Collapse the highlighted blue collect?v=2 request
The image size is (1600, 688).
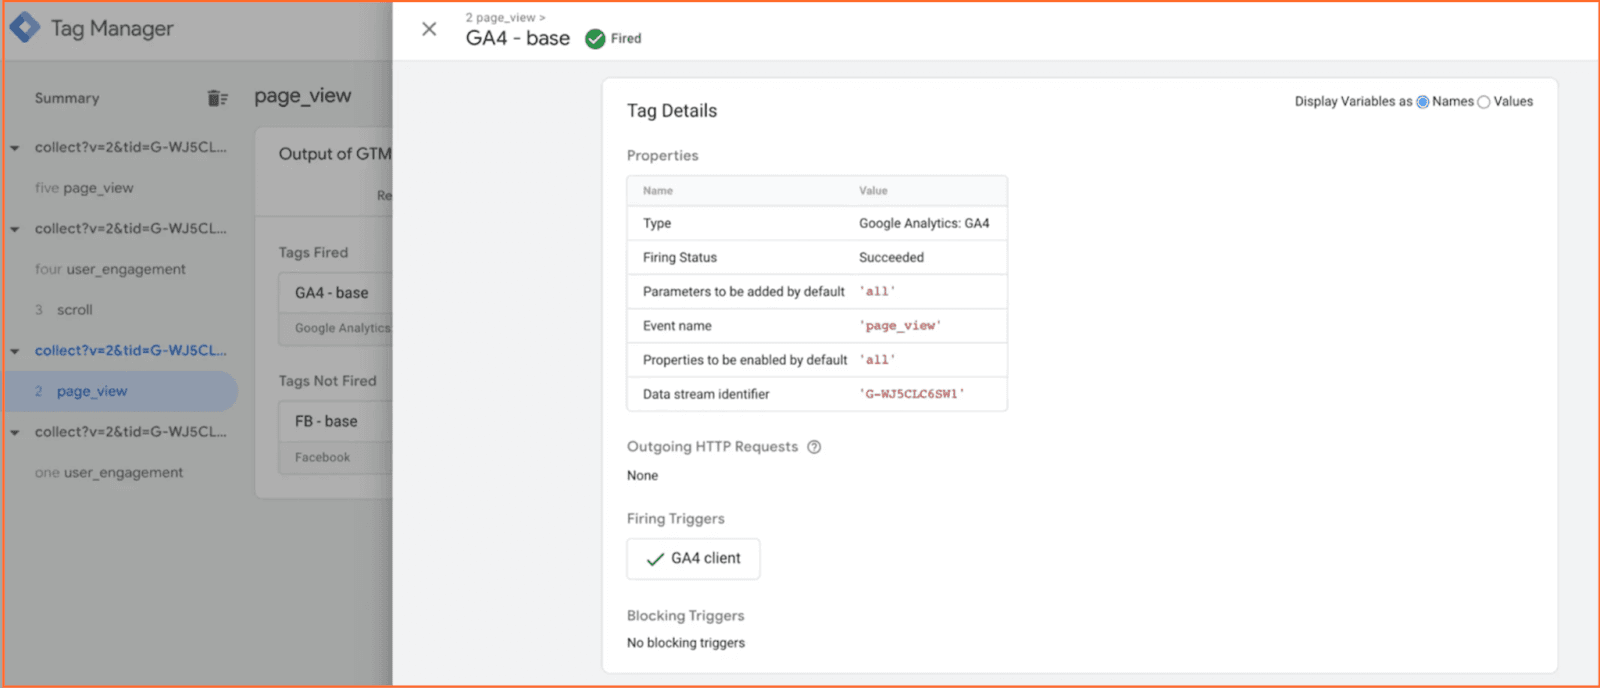[15, 351]
